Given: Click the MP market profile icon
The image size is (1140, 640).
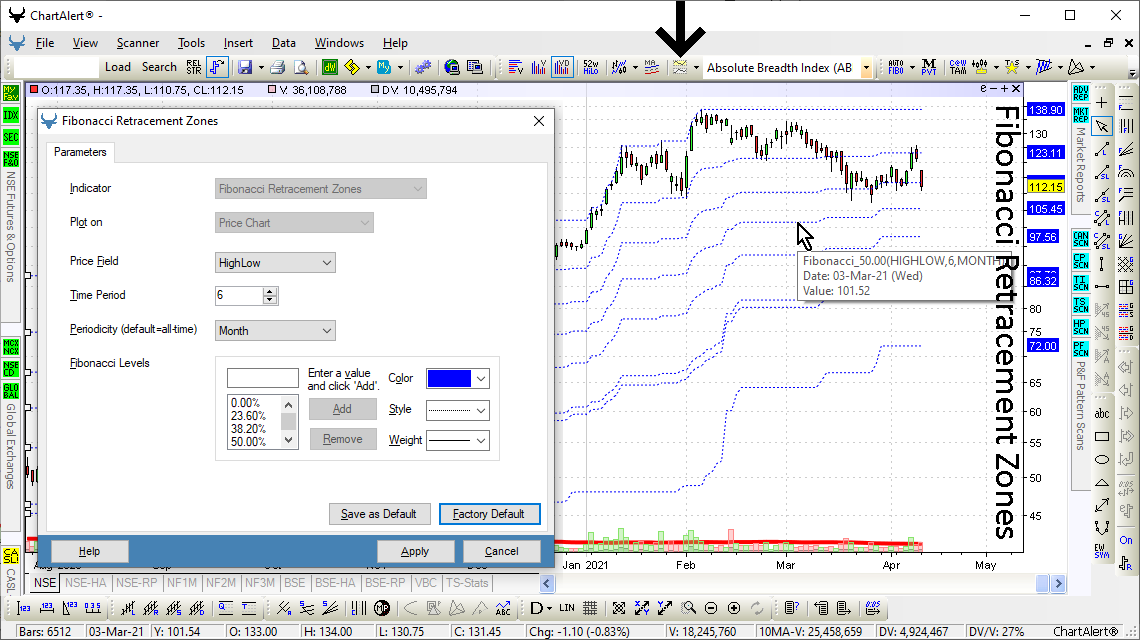Looking at the screenshot, I should pos(382,608).
